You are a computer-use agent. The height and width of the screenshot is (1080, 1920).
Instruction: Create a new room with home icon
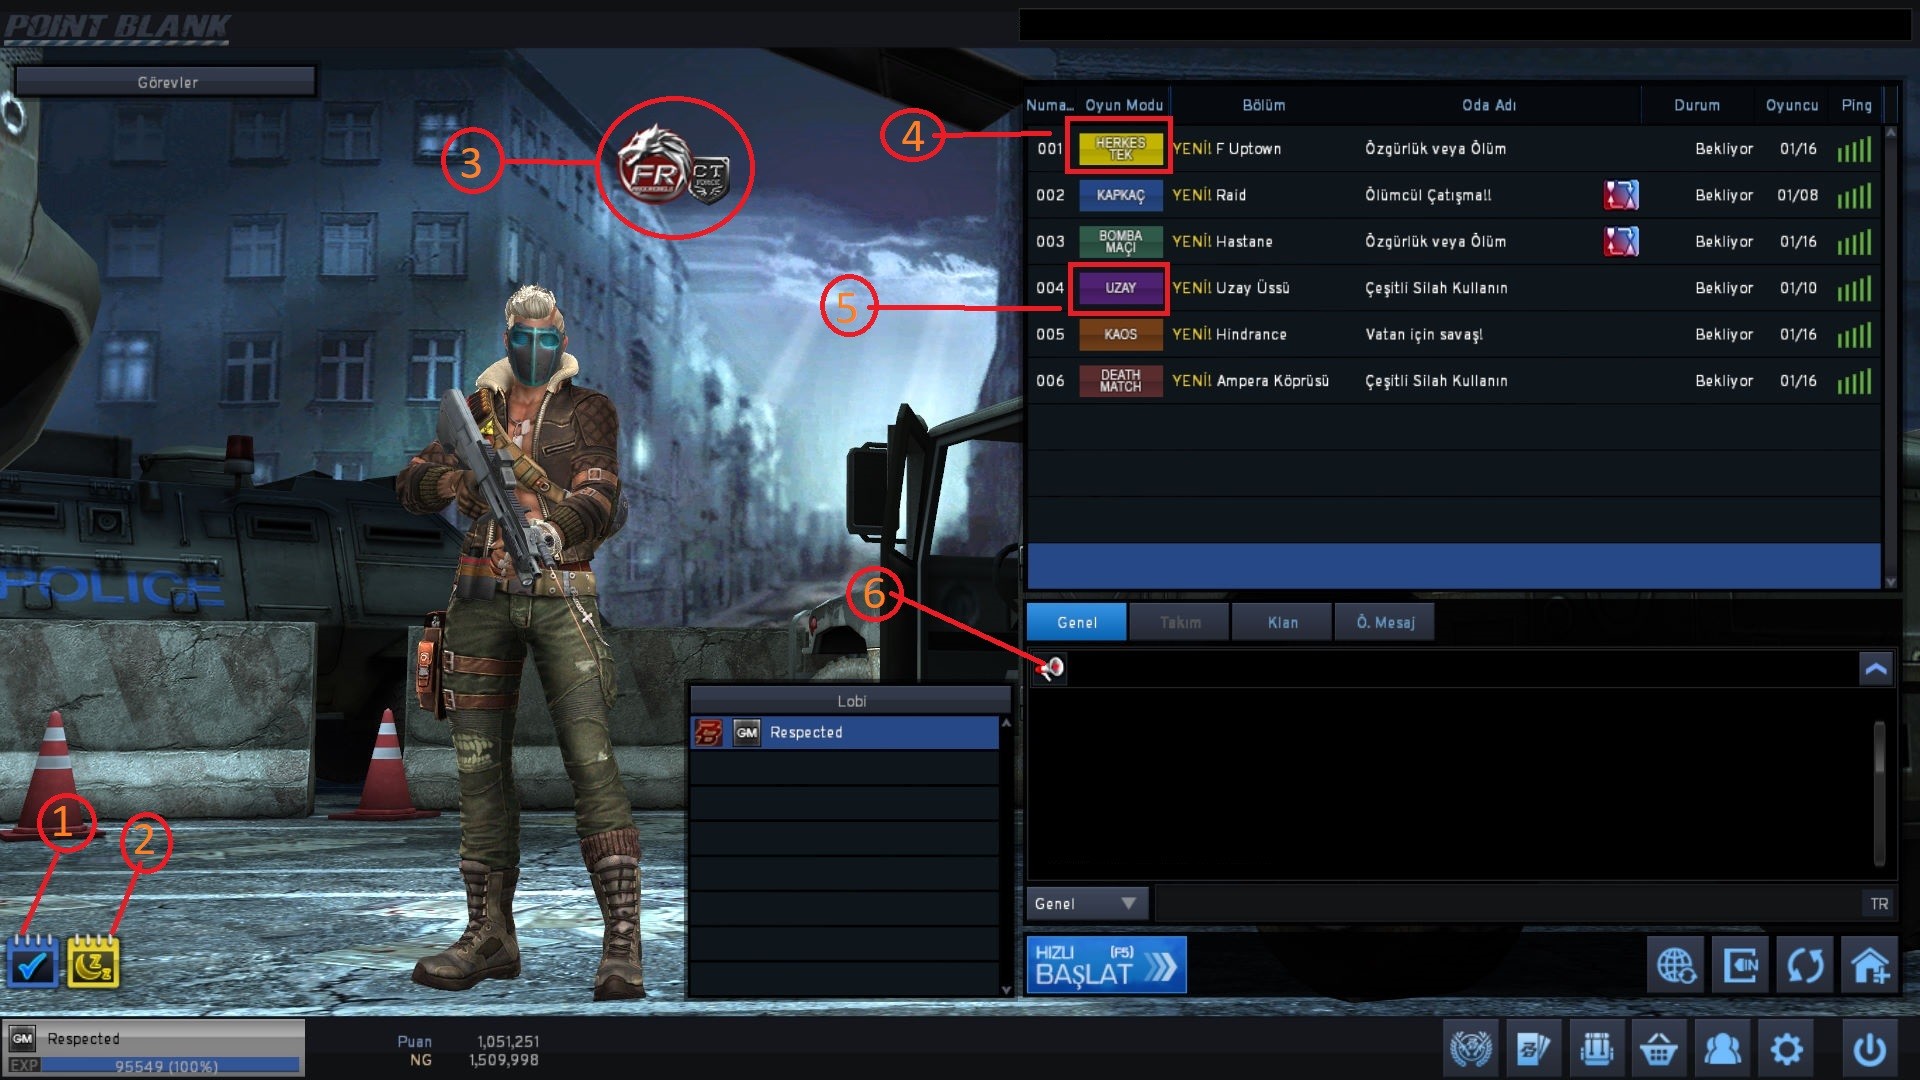click(x=1870, y=965)
